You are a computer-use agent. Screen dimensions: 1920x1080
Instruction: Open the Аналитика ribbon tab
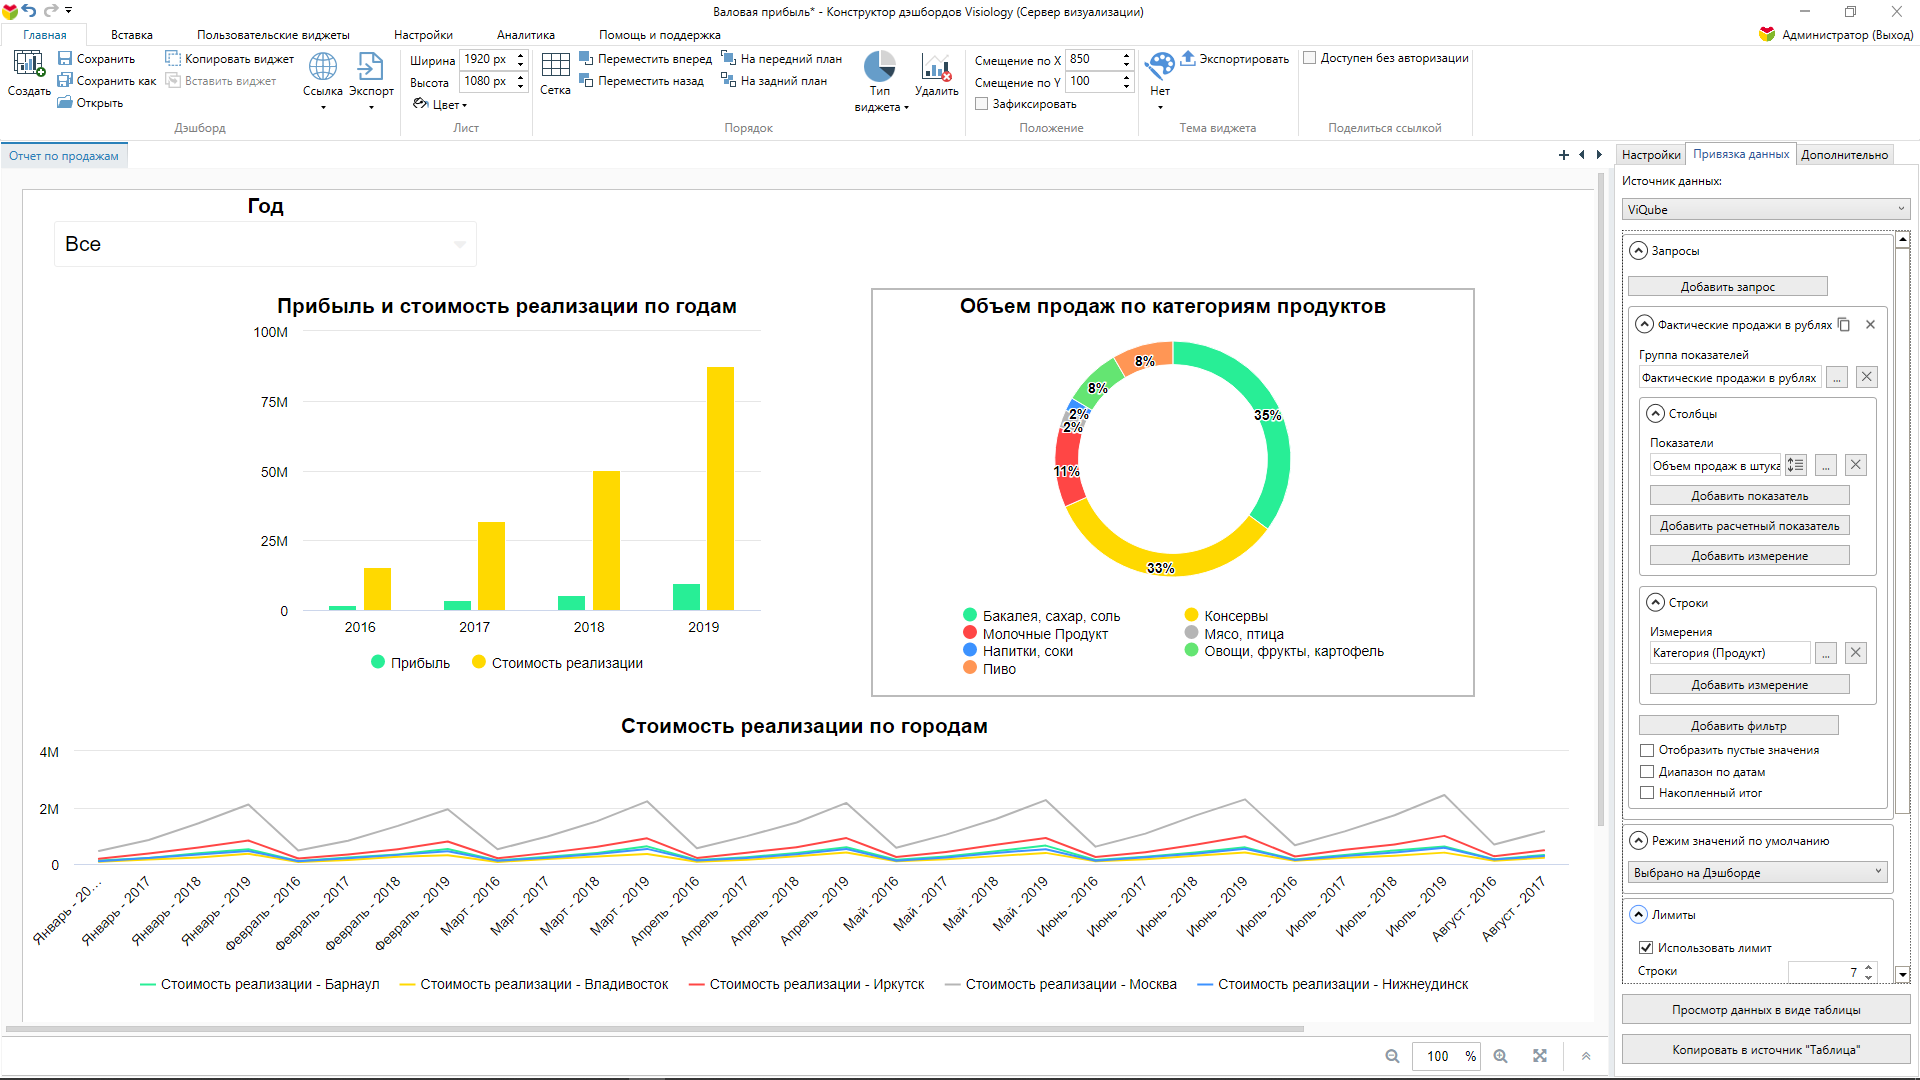[x=525, y=35]
